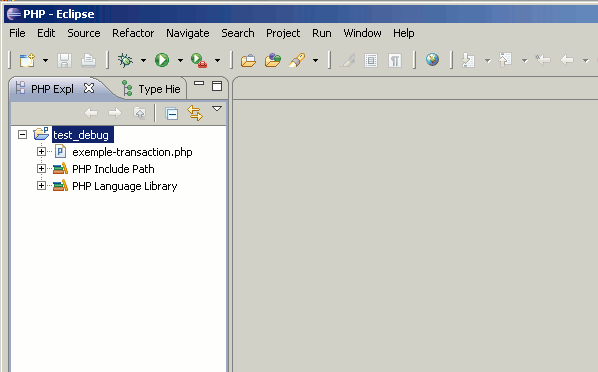Open Web Browser globe icon
598x372 pixels.
click(x=432, y=60)
